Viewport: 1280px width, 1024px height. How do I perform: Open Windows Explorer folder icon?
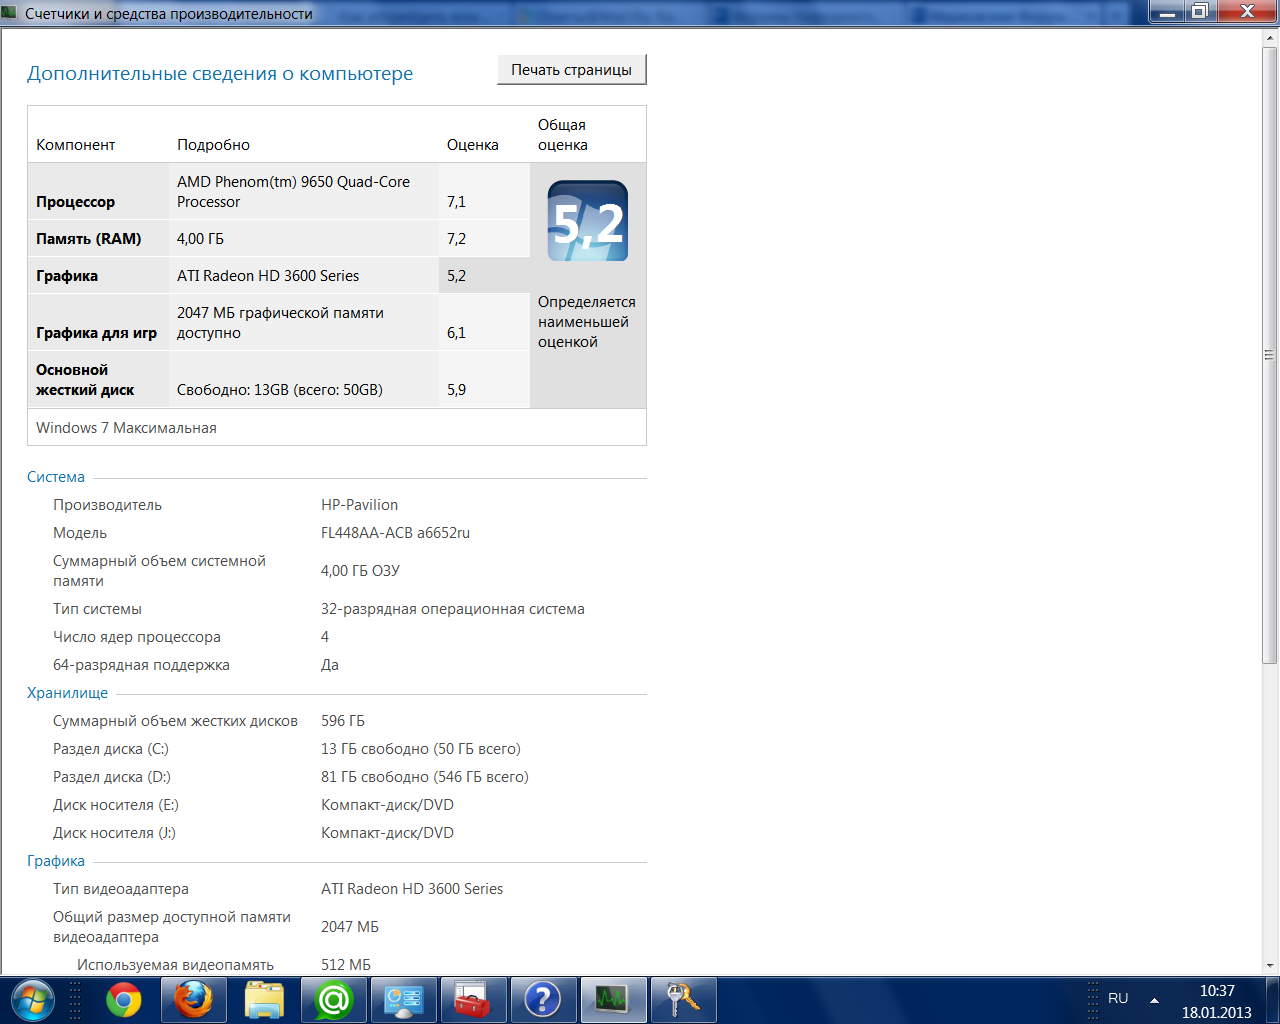click(x=264, y=999)
